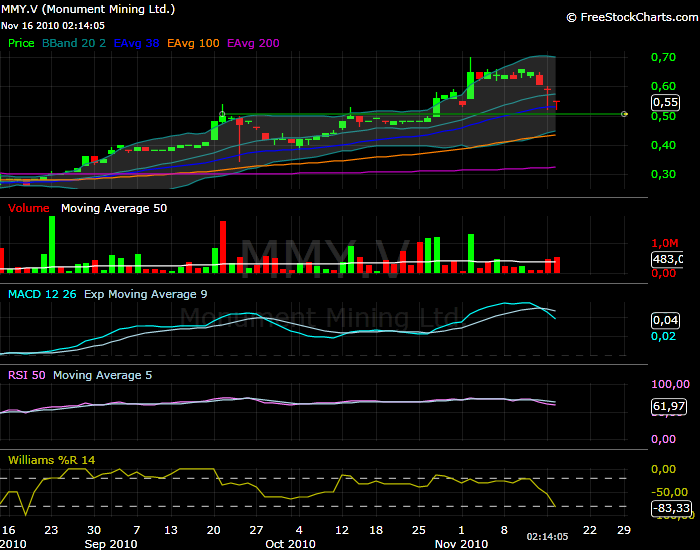Image resolution: width=700 pixels, height=550 pixels.
Task: Click the date tick 29 on time axis
Action: (x=624, y=530)
